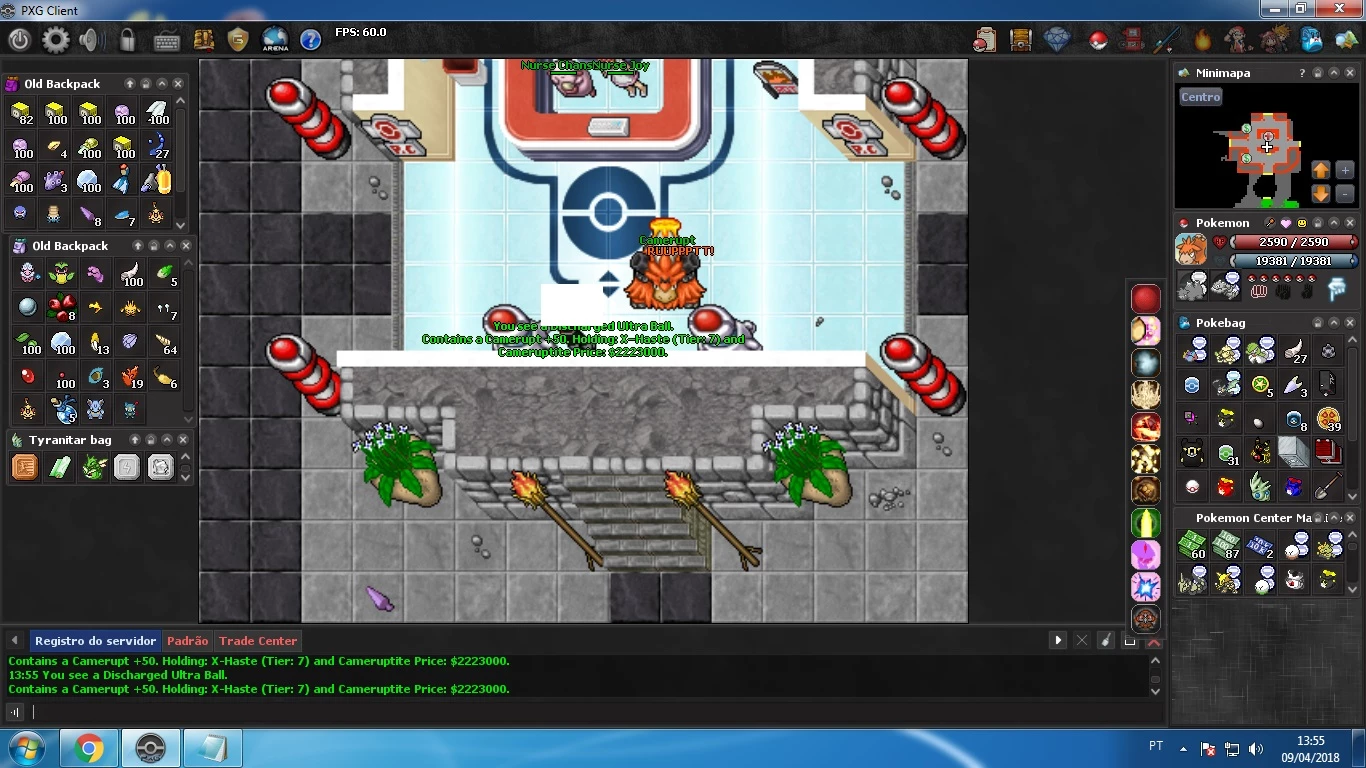Click the flame icon in top toolbar
The width and height of the screenshot is (1366, 768).
(x=1202, y=40)
